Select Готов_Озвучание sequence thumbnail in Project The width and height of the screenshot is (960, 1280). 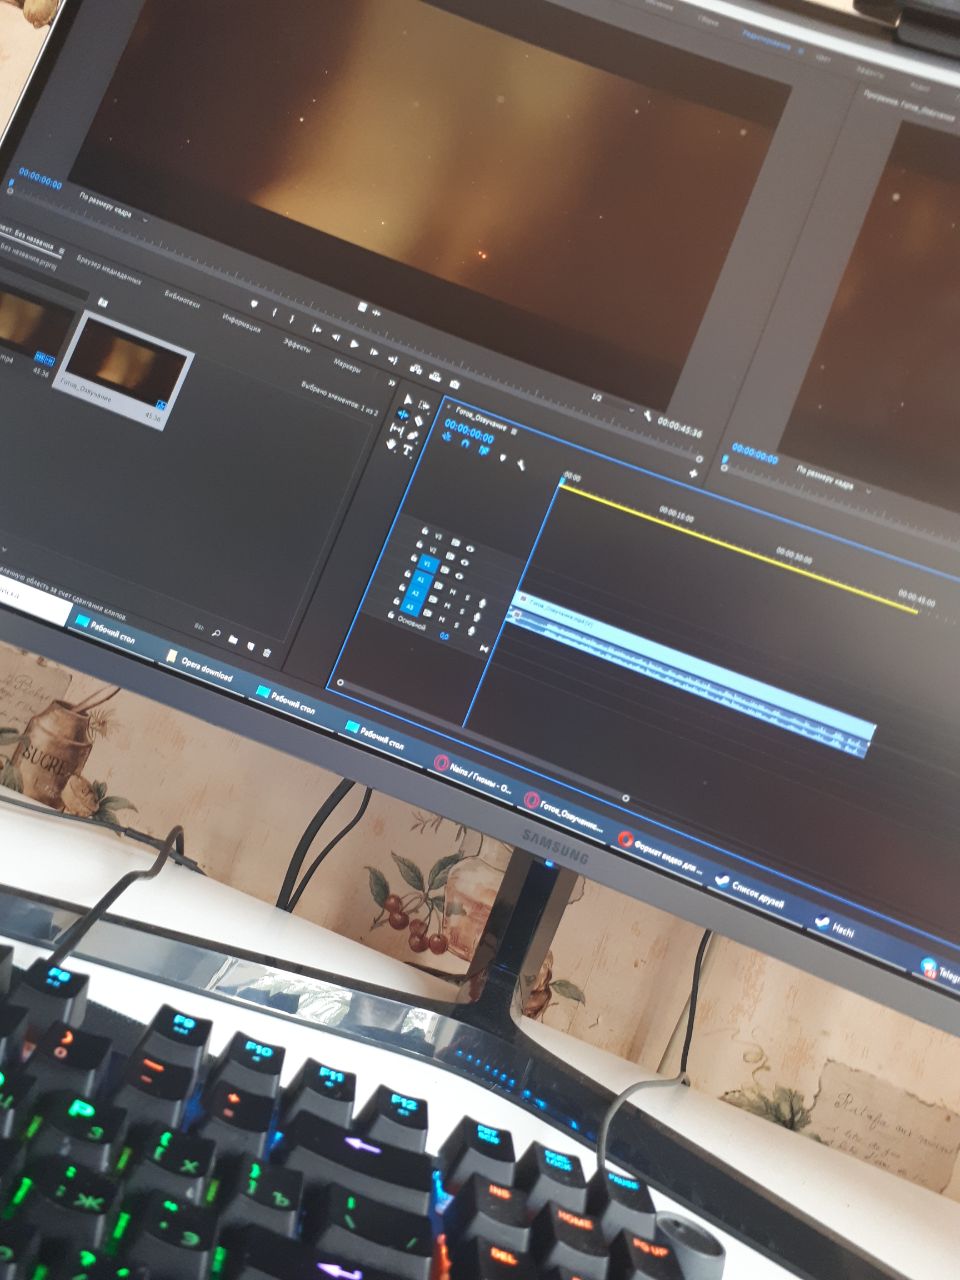(123, 369)
